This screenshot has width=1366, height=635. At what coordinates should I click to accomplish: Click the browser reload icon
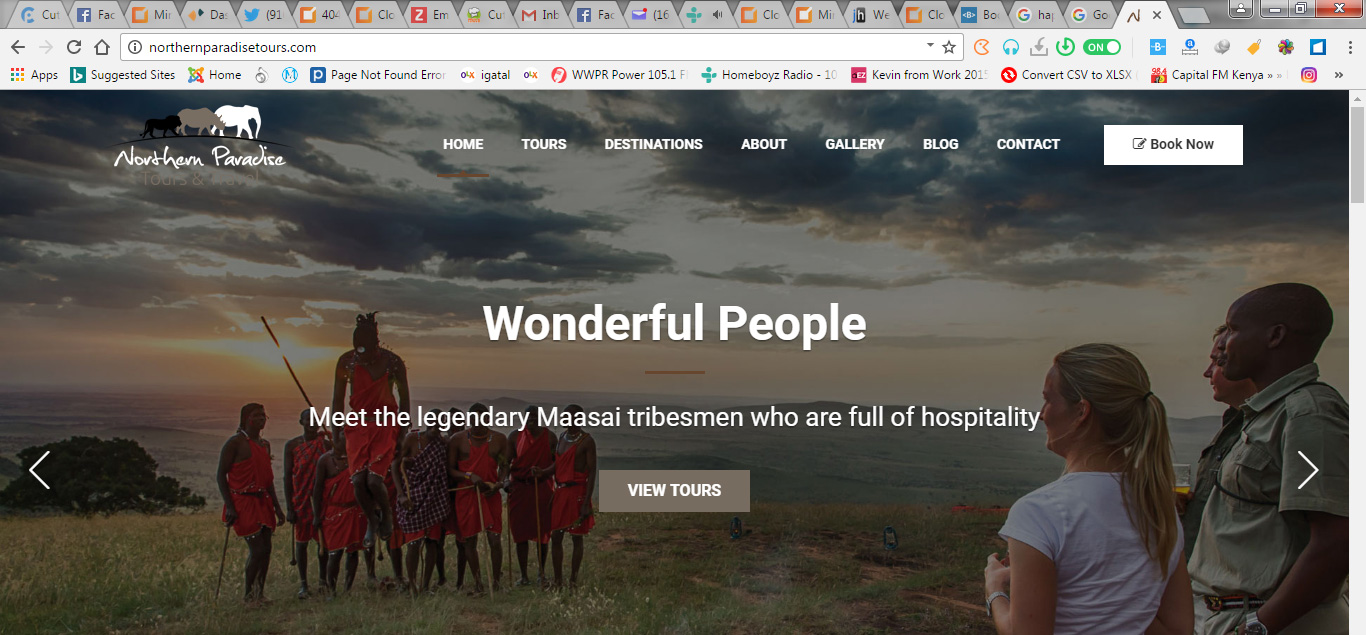click(74, 47)
